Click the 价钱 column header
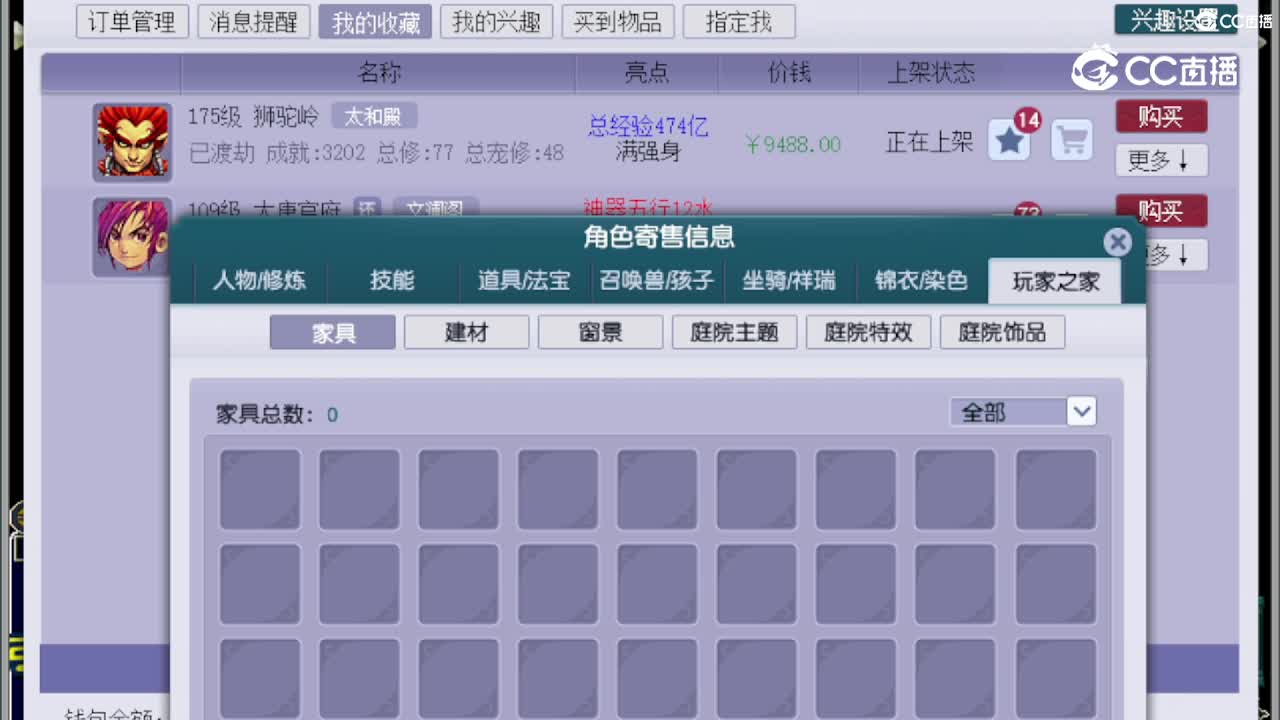Image resolution: width=1280 pixels, height=720 pixels. pyautogui.click(x=788, y=72)
